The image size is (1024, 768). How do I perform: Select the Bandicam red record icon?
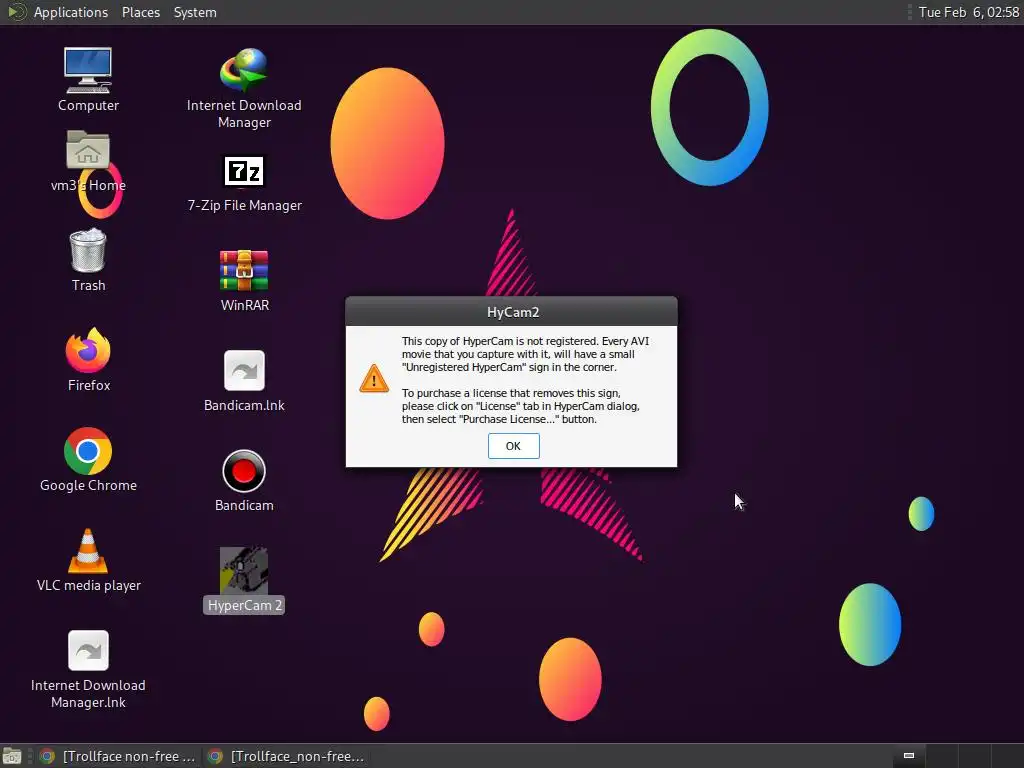(244, 471)
